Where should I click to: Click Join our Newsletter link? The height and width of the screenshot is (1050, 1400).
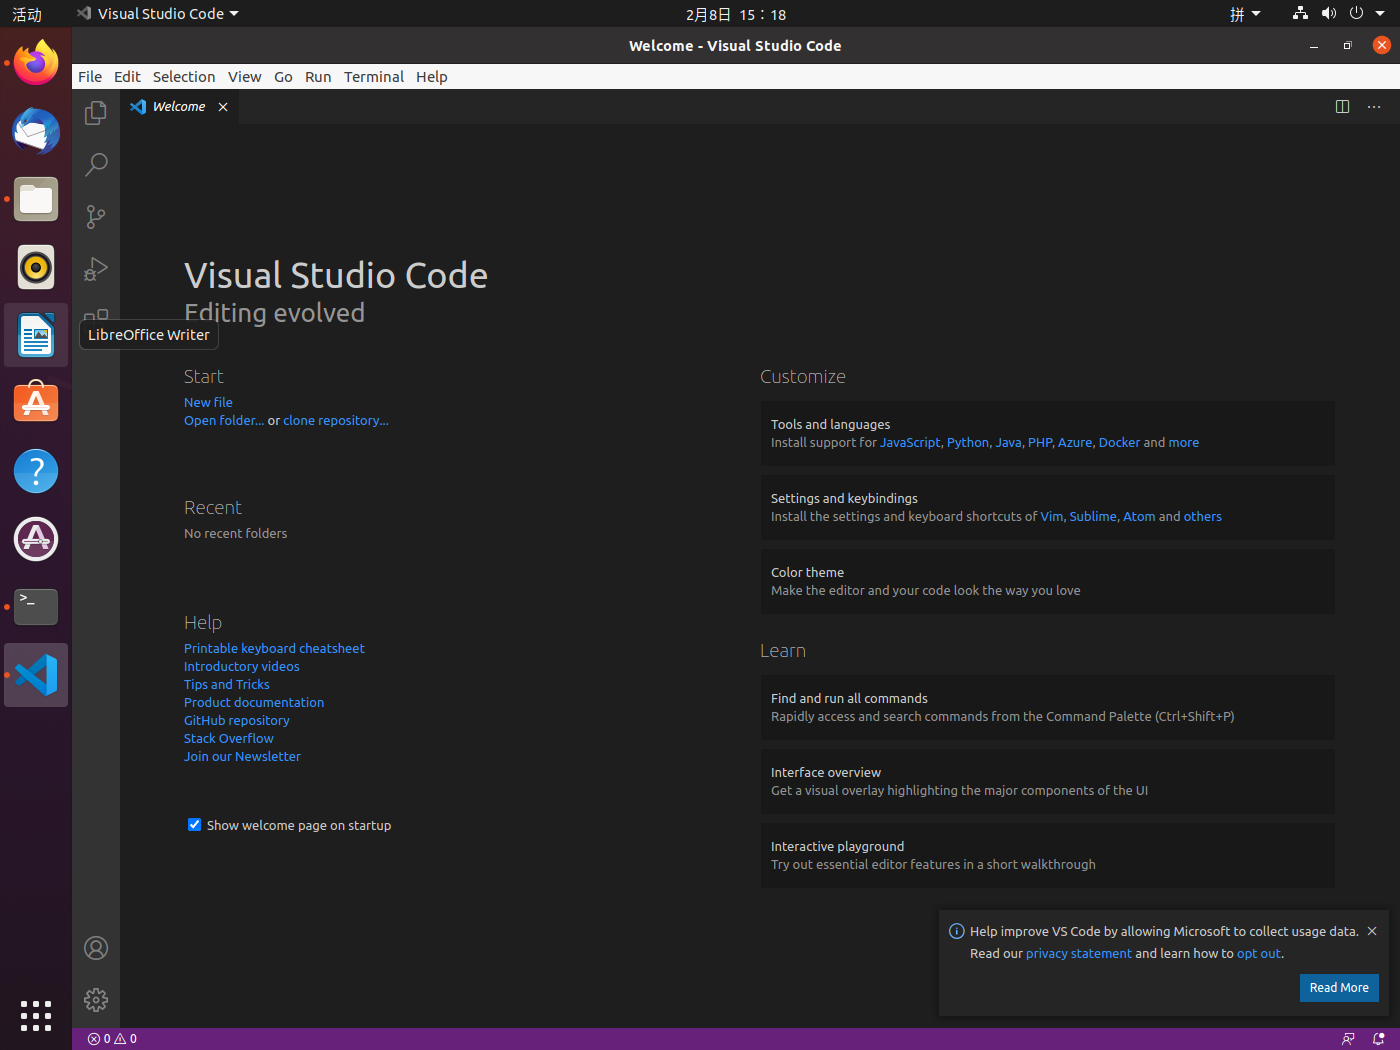point(242,756)
